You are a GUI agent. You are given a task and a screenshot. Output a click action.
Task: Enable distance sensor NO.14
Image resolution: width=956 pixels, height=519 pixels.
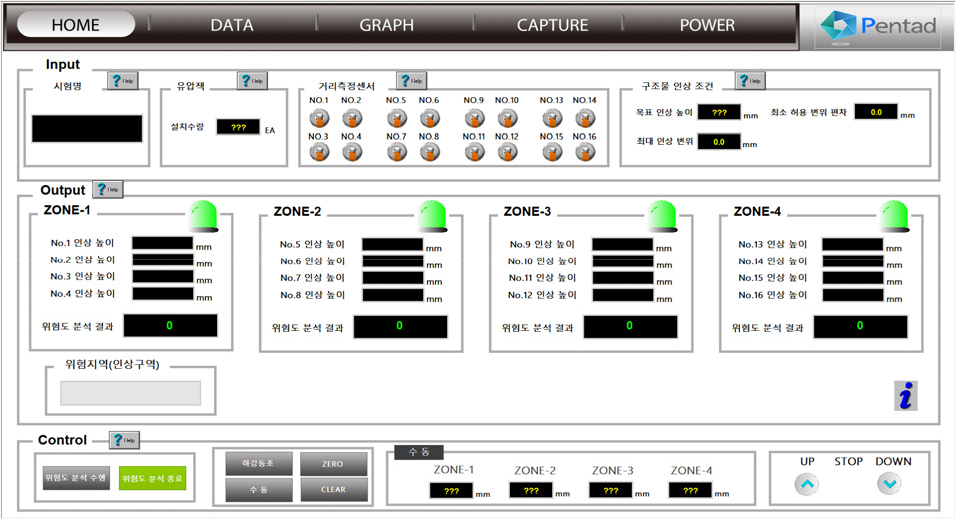tap(585, 118)
